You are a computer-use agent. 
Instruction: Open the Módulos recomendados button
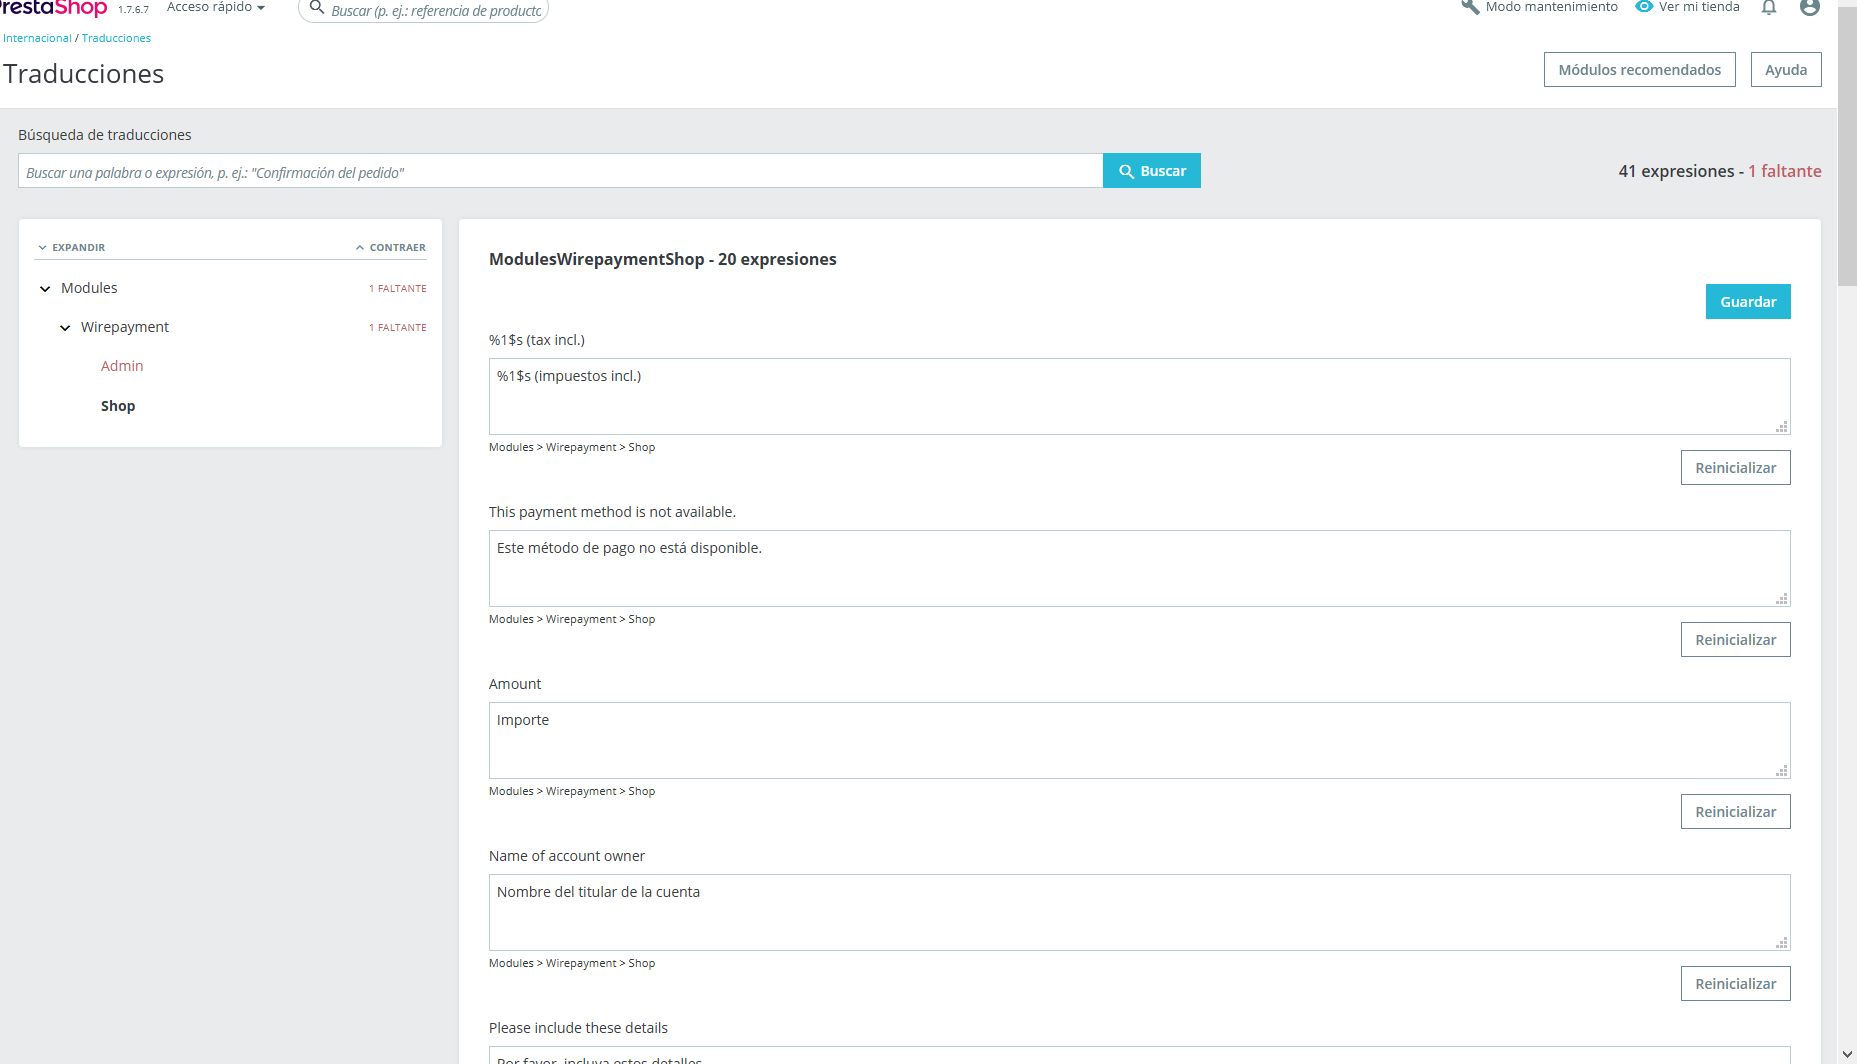click(1639, 70)
